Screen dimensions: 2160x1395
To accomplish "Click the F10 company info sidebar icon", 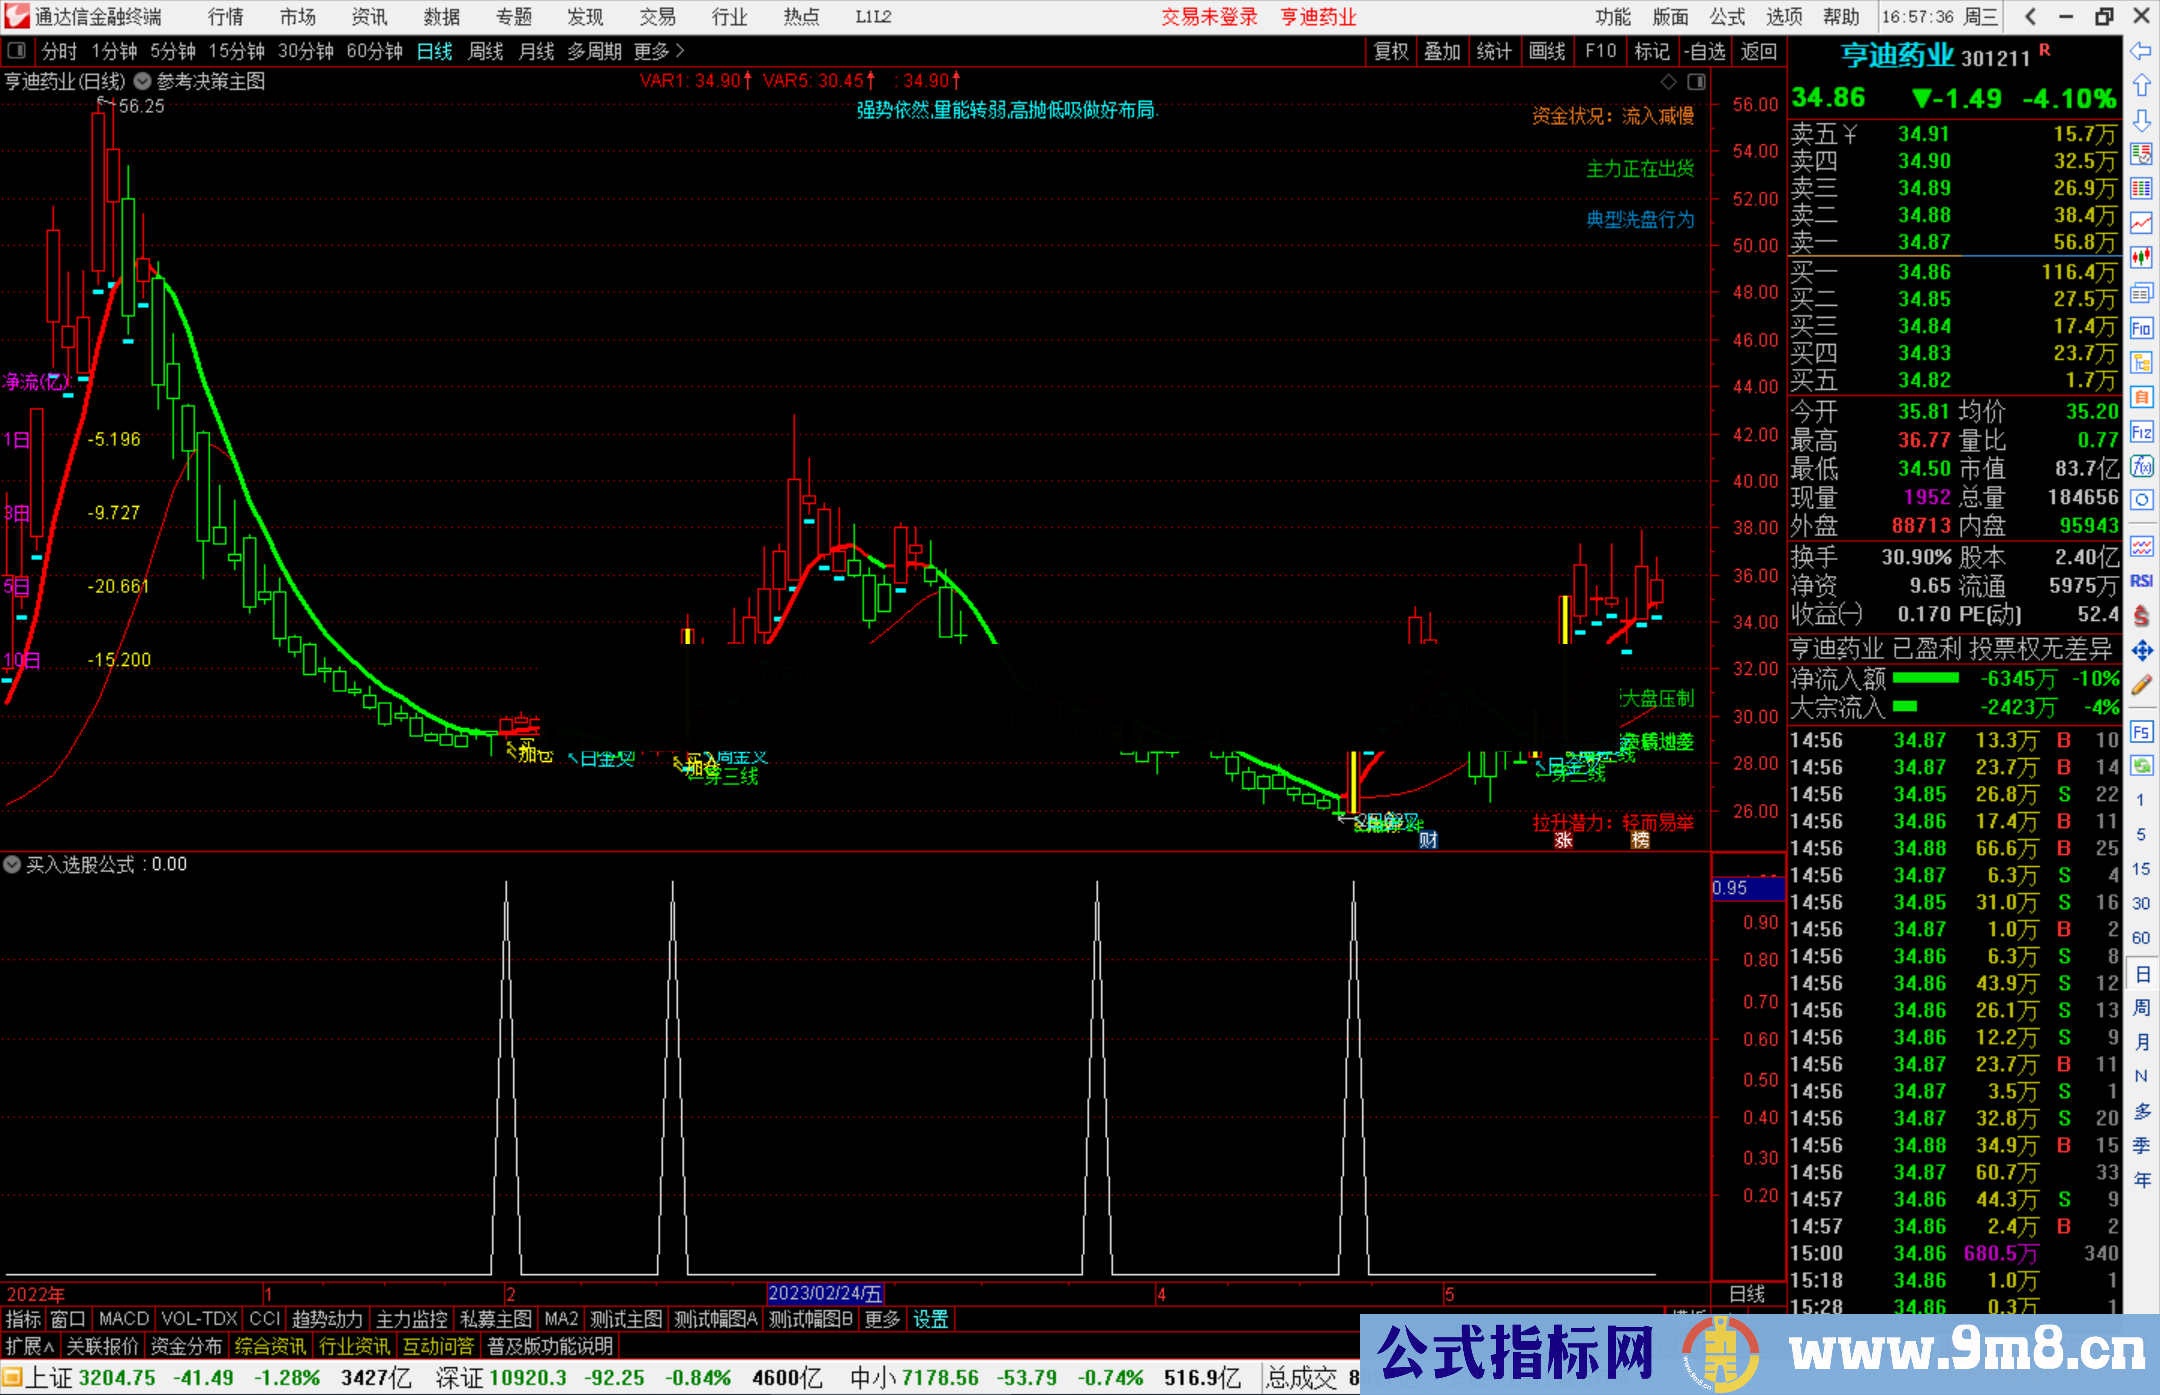I will [x=2141, y=329].
